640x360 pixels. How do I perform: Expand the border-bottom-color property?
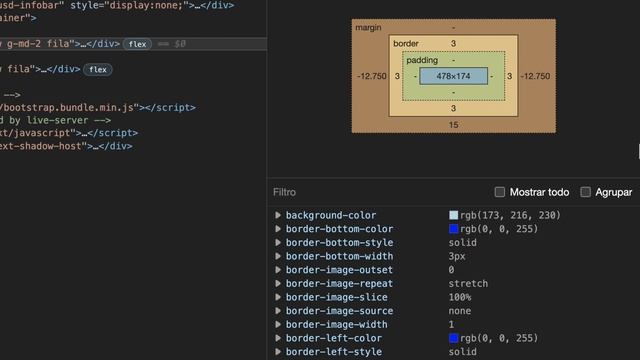pyautogui.click(x=278, y=229)
